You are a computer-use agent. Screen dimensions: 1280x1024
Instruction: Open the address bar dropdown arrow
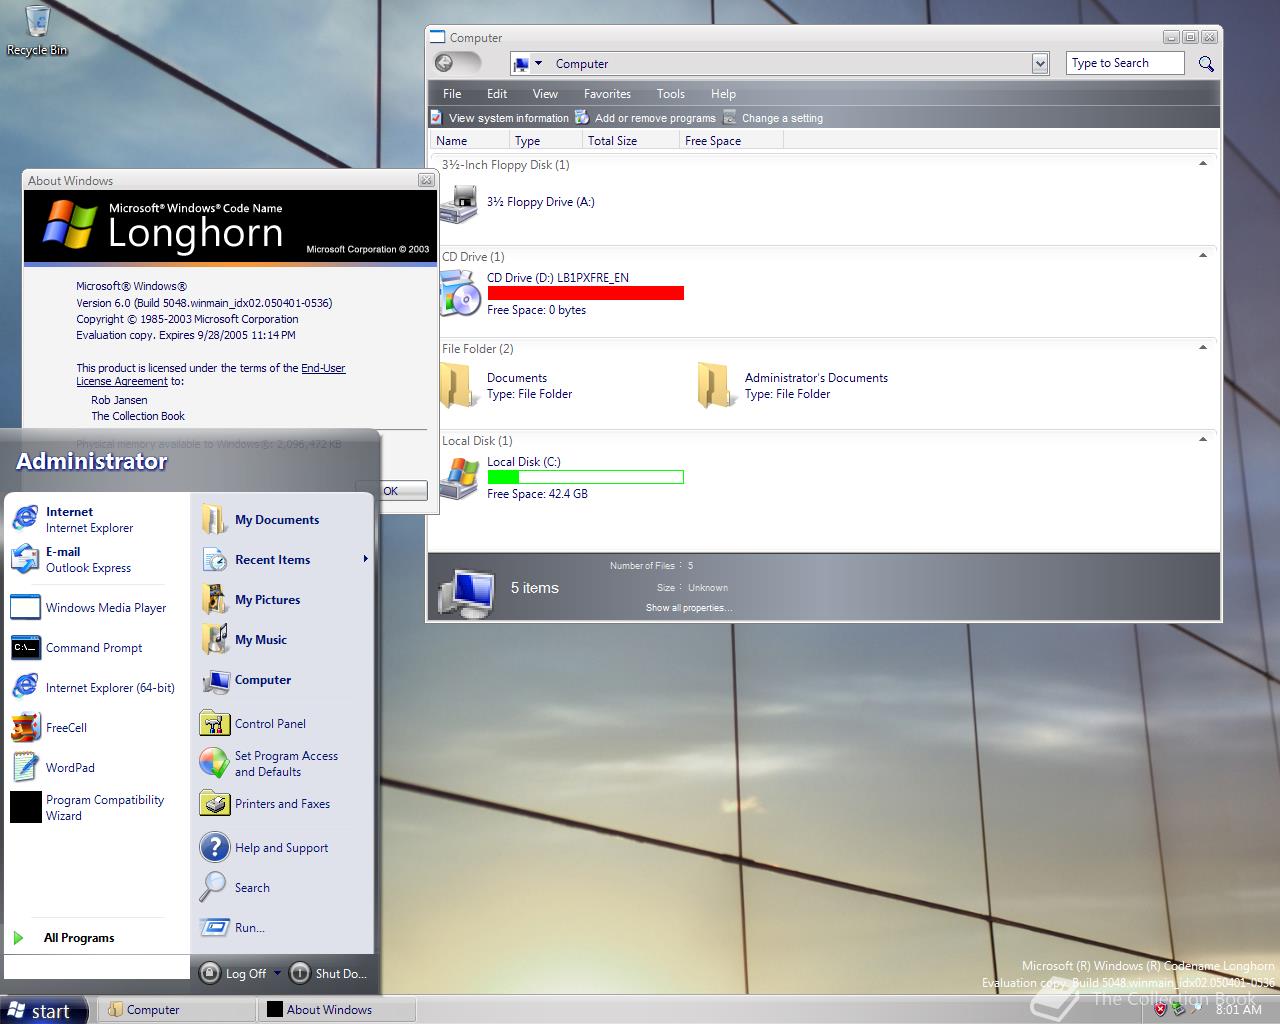pos(1040,63)
